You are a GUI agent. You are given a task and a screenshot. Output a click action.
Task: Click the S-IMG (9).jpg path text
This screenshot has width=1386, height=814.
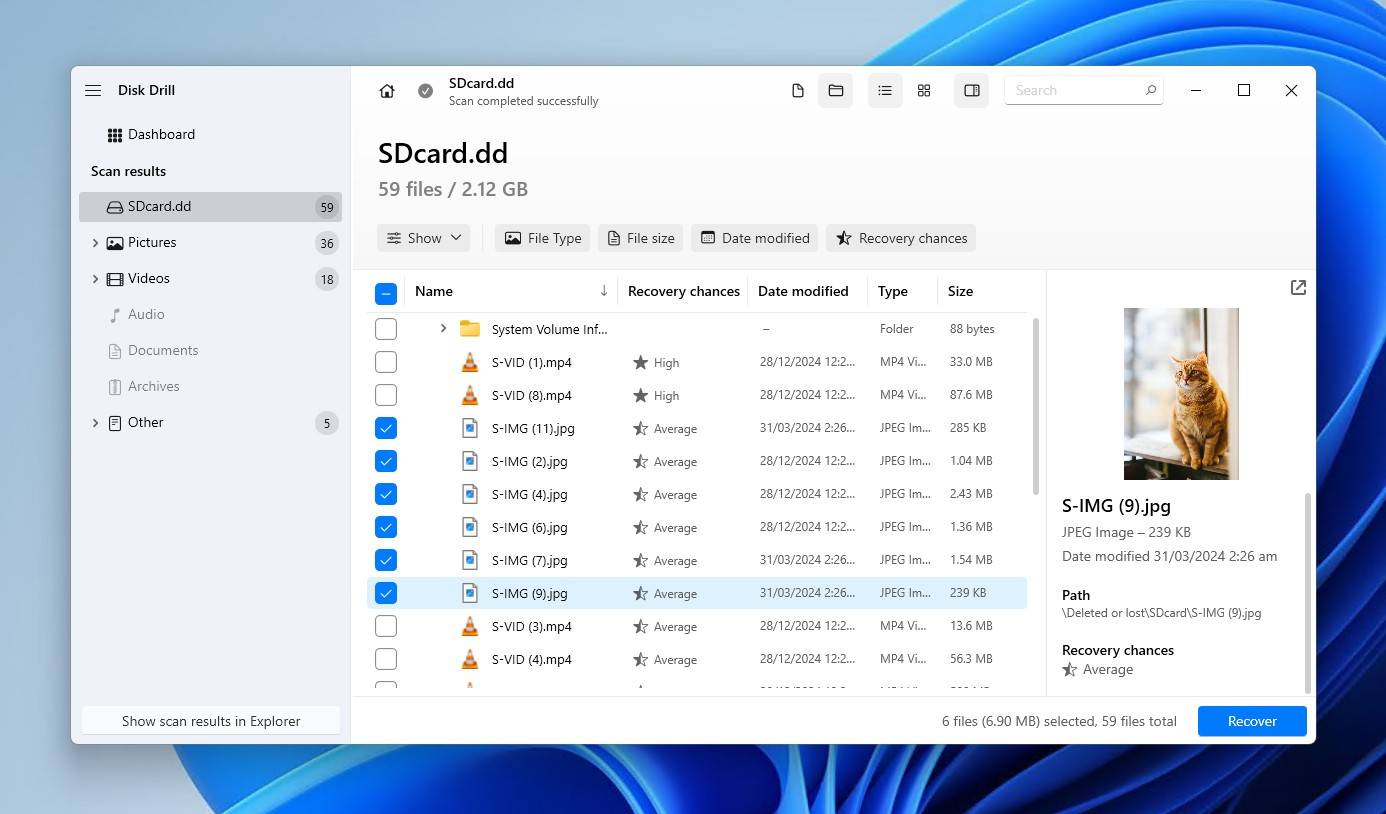[1161, 613]
